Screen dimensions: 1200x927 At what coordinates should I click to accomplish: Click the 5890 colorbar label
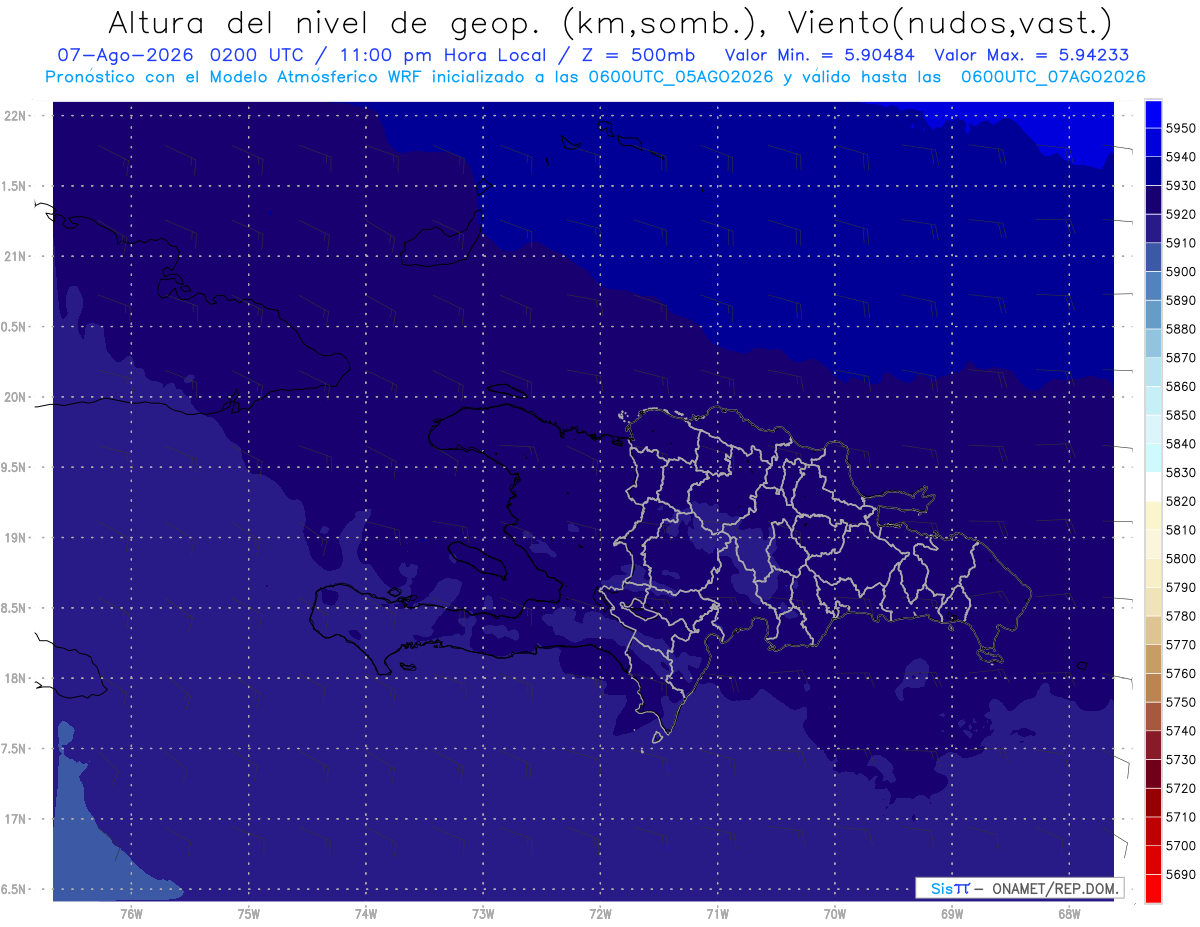click(1181, 300)
